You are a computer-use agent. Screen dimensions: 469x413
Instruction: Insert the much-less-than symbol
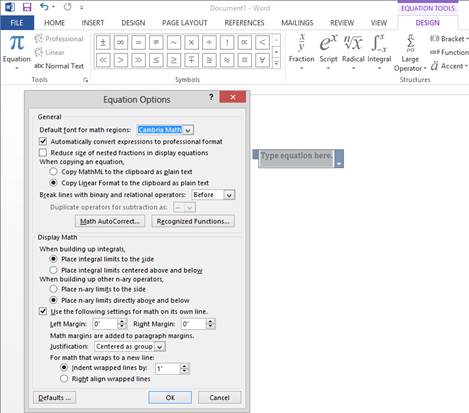click(103, 60)
